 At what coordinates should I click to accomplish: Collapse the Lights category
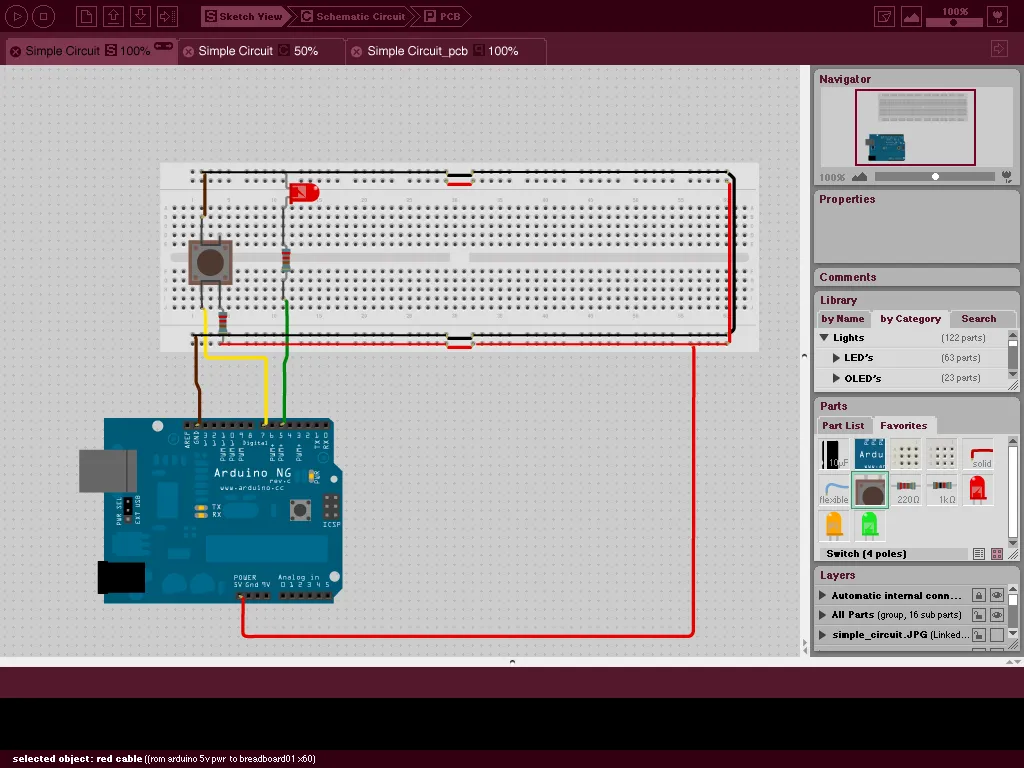[824, 338]
